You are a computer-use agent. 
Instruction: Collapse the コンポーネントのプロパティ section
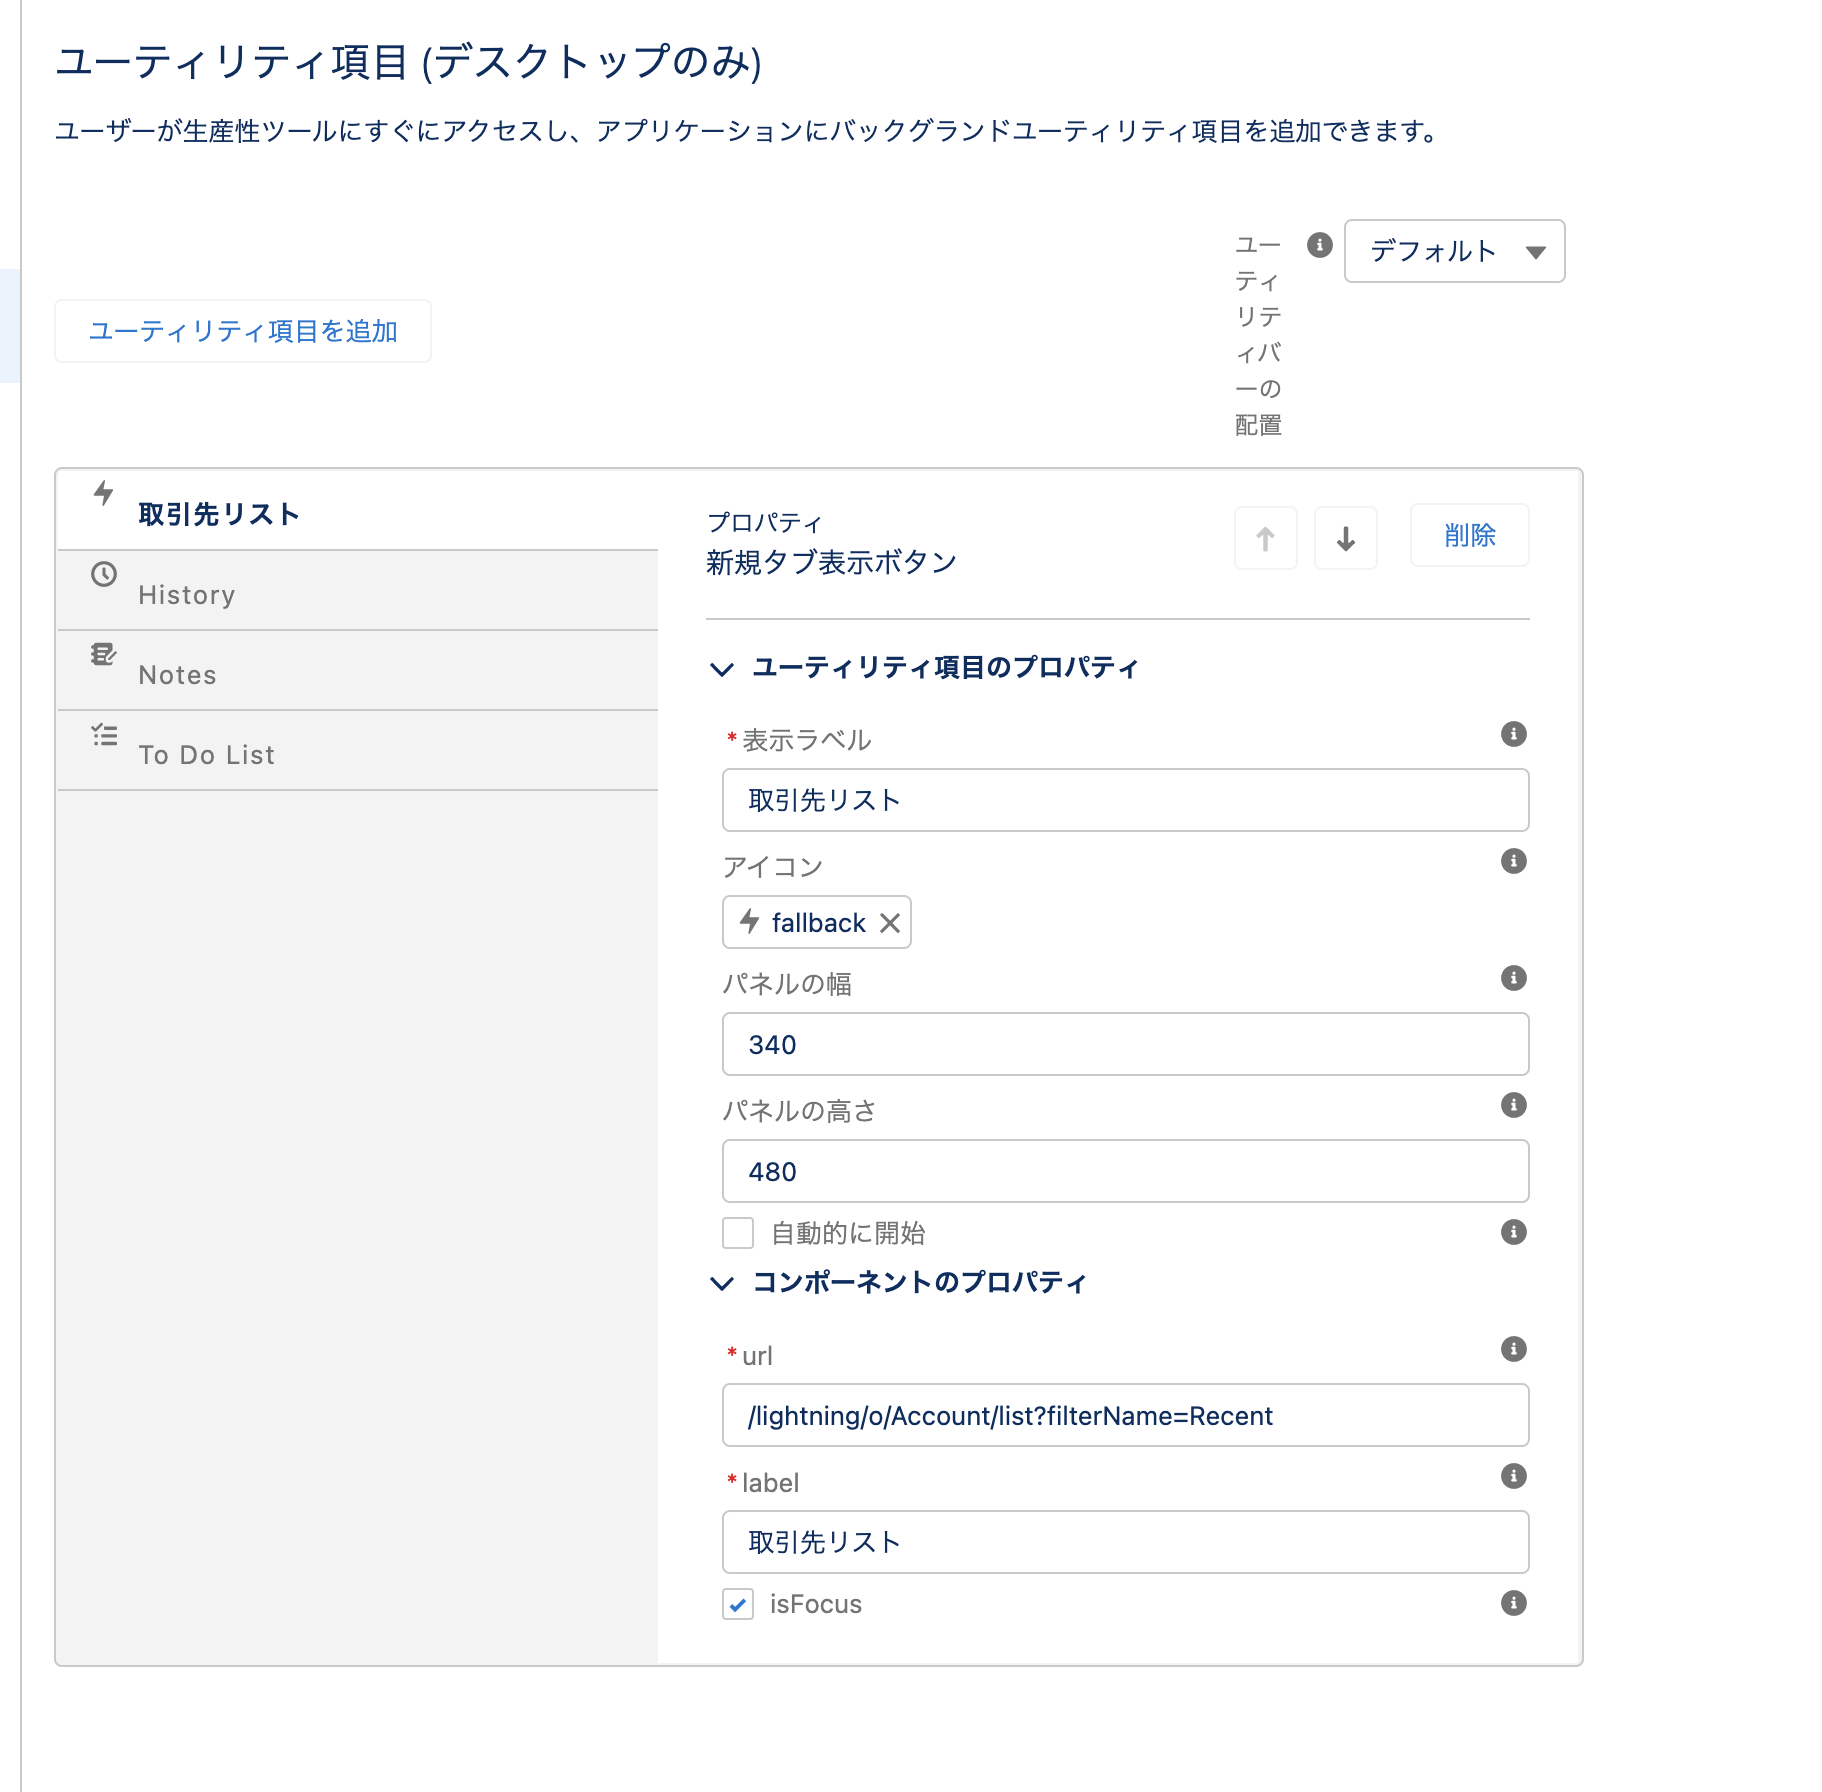point(722,1283)
